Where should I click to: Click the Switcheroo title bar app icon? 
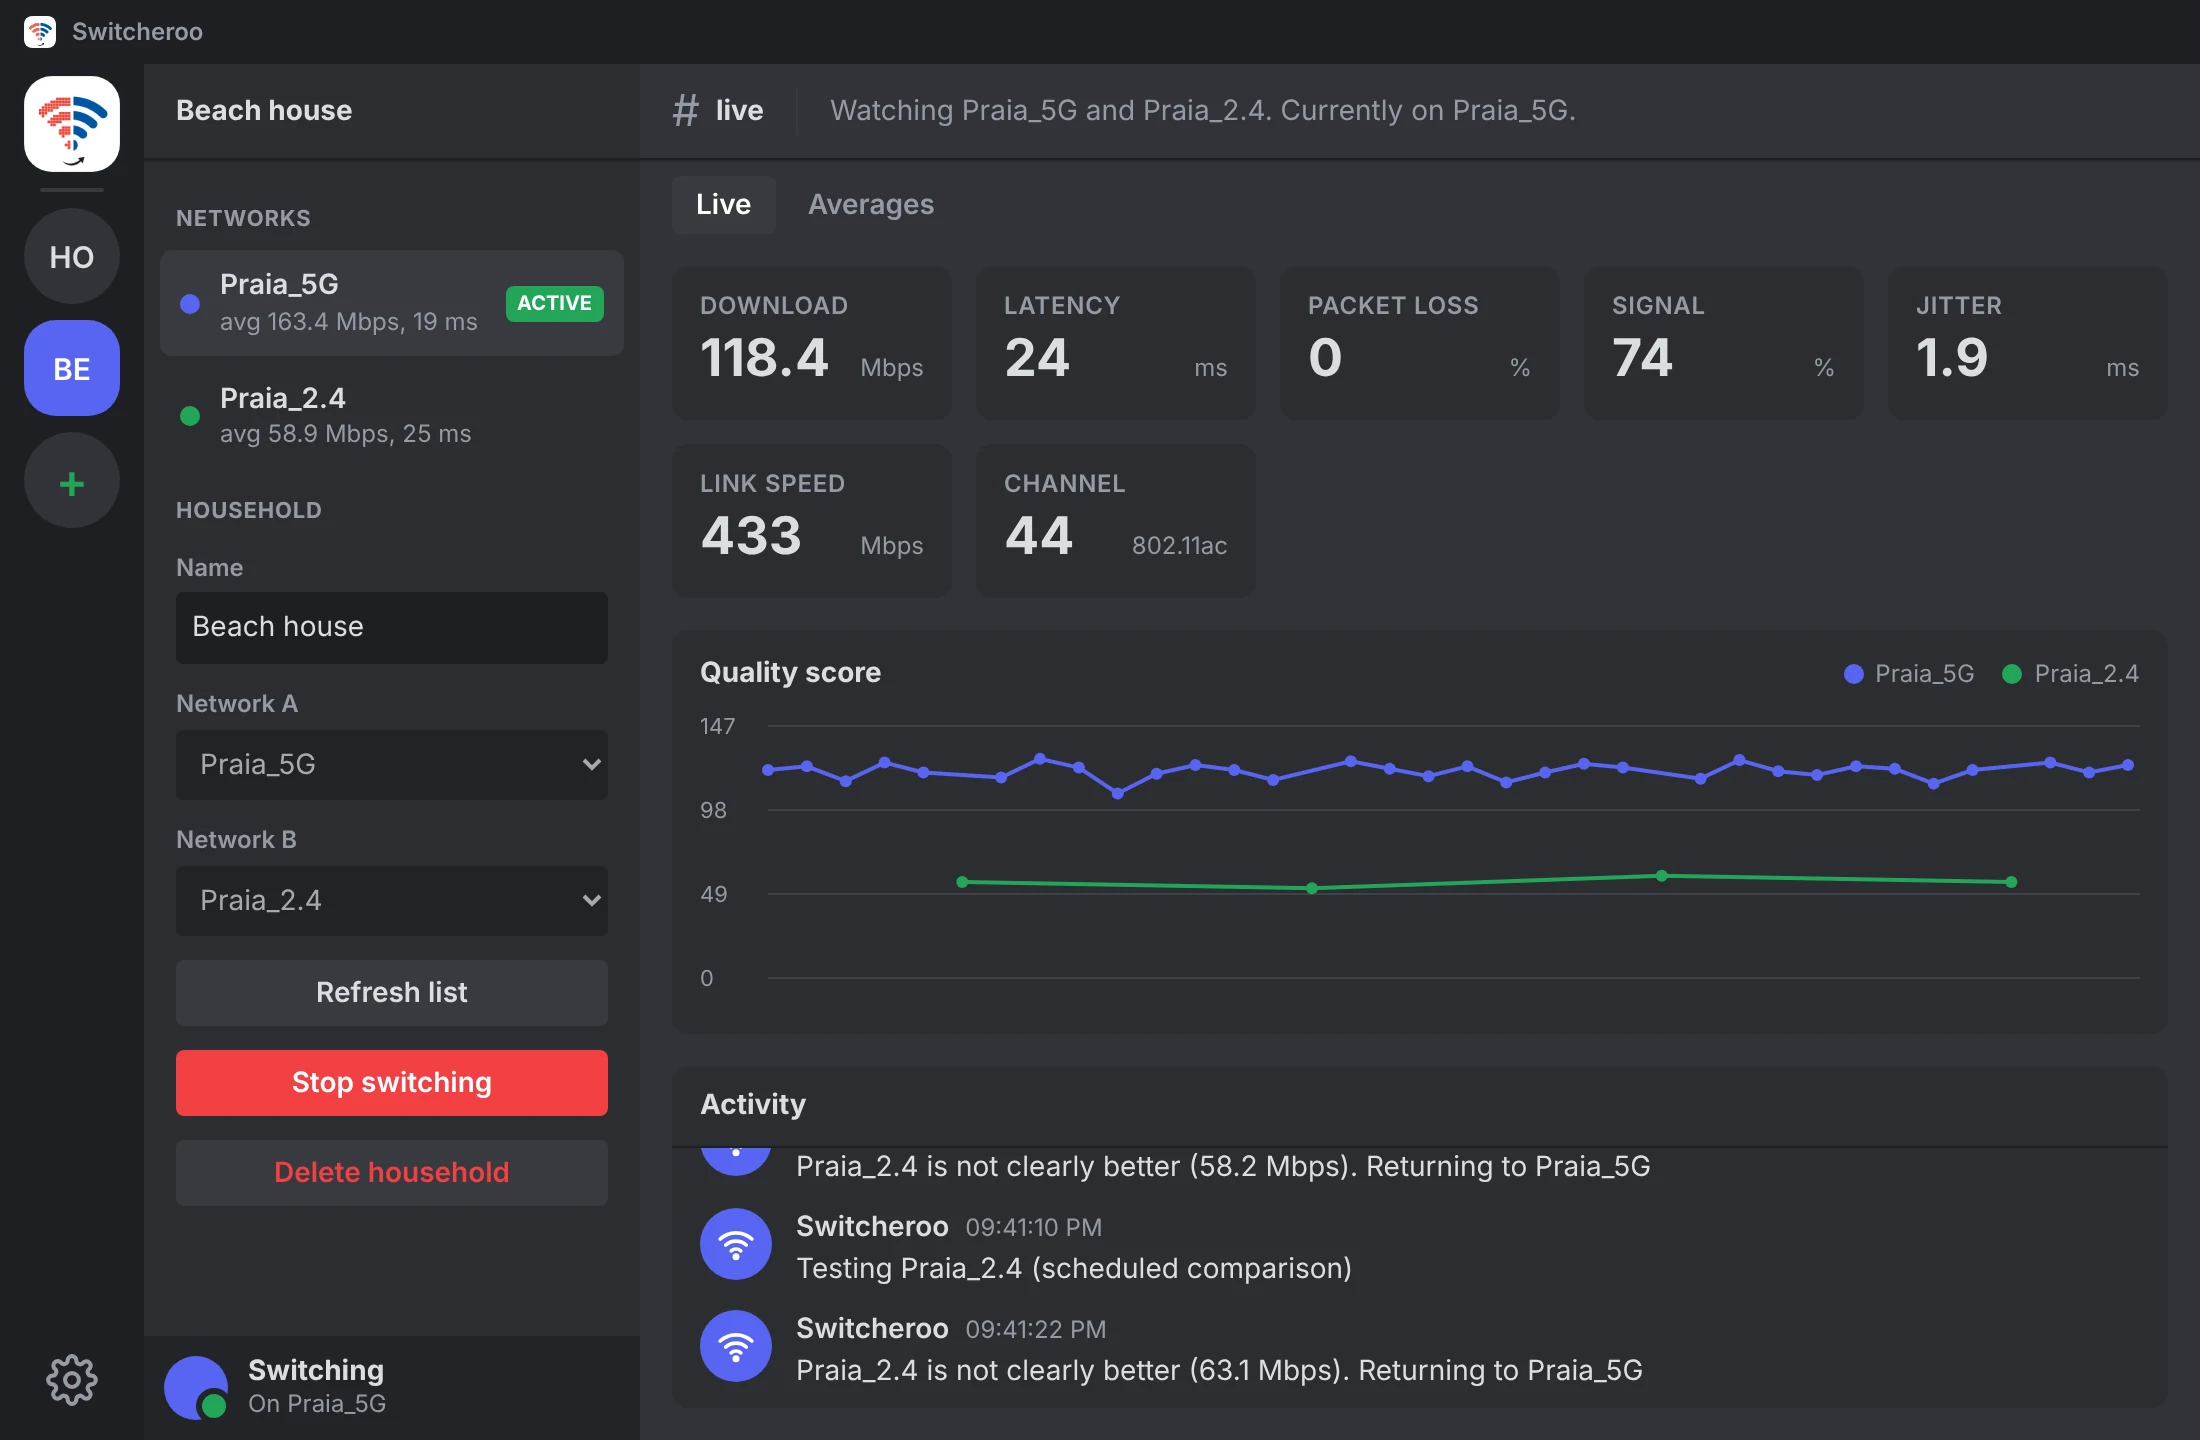coord(40,31)
